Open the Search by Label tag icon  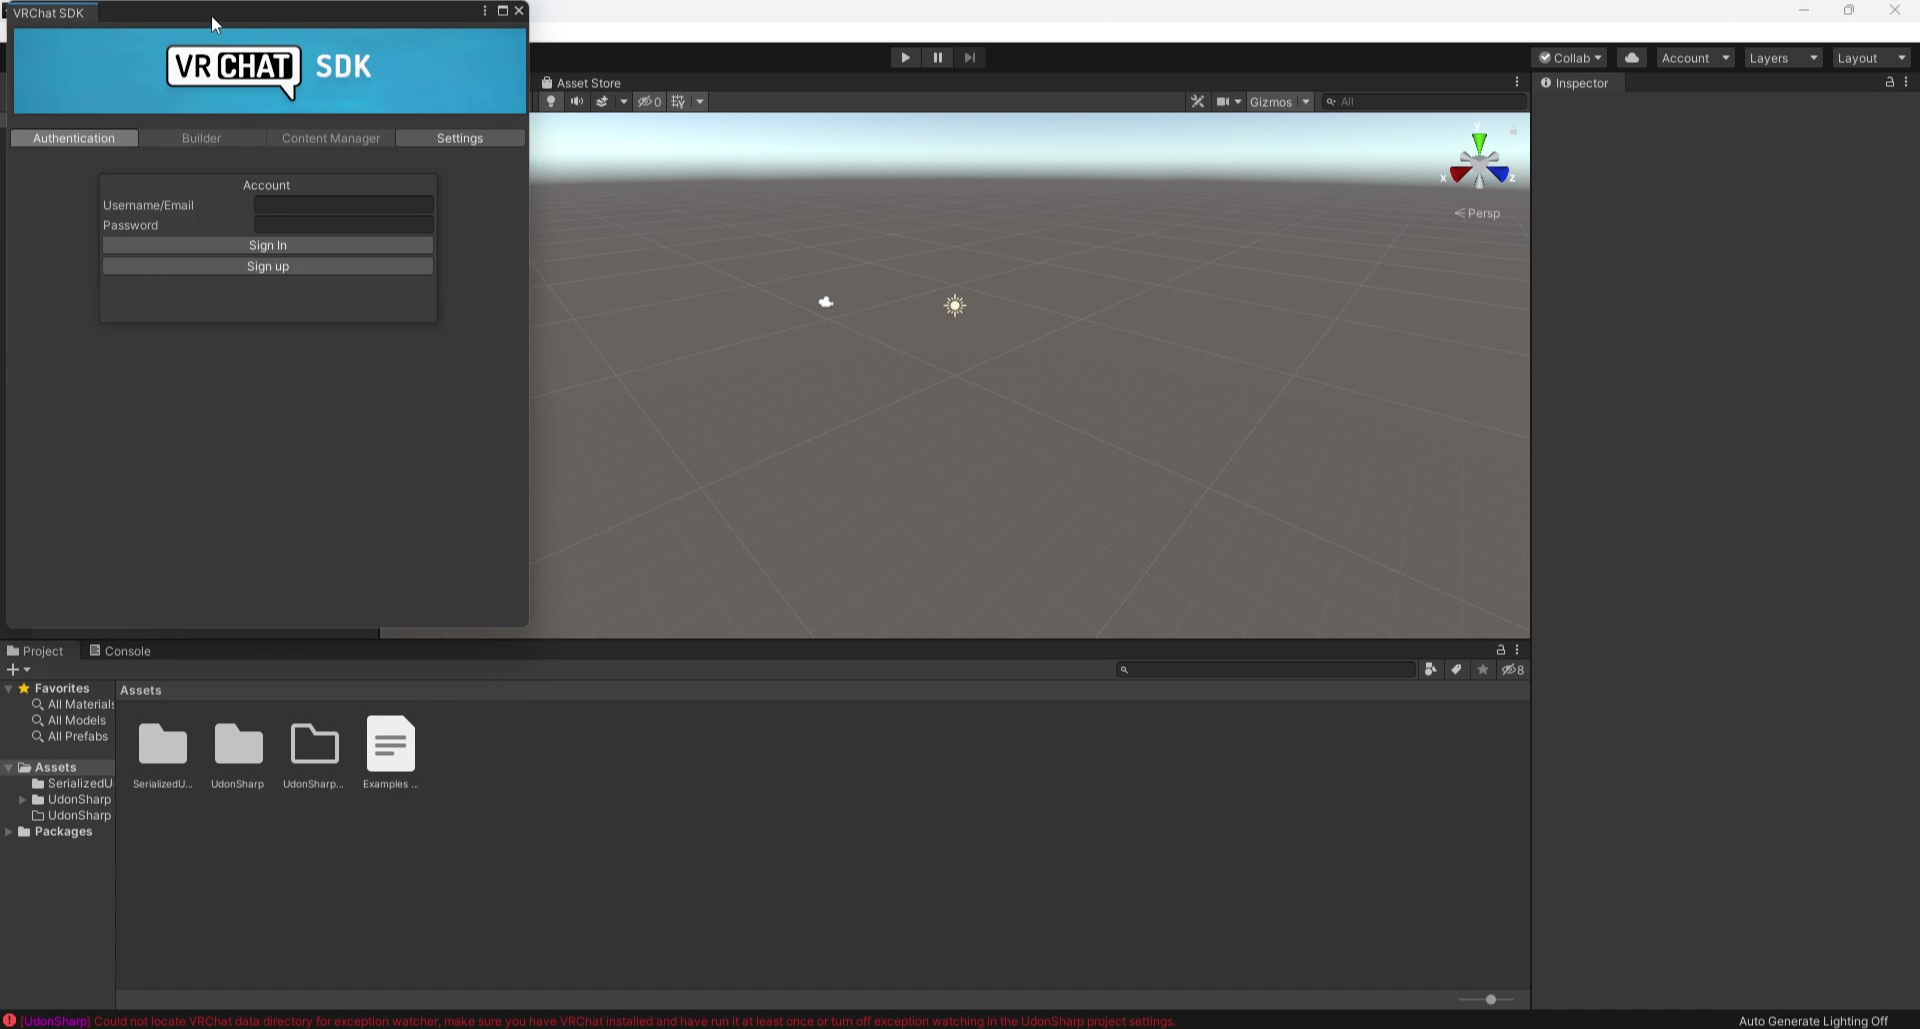1457,670
